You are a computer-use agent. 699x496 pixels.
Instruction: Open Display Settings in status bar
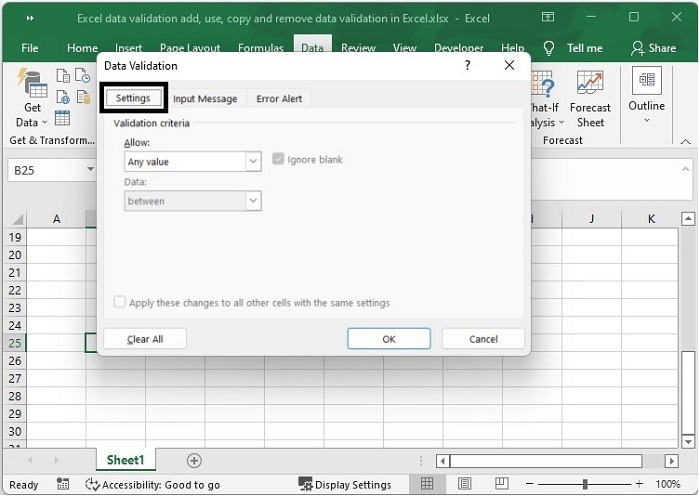(345, 484)
